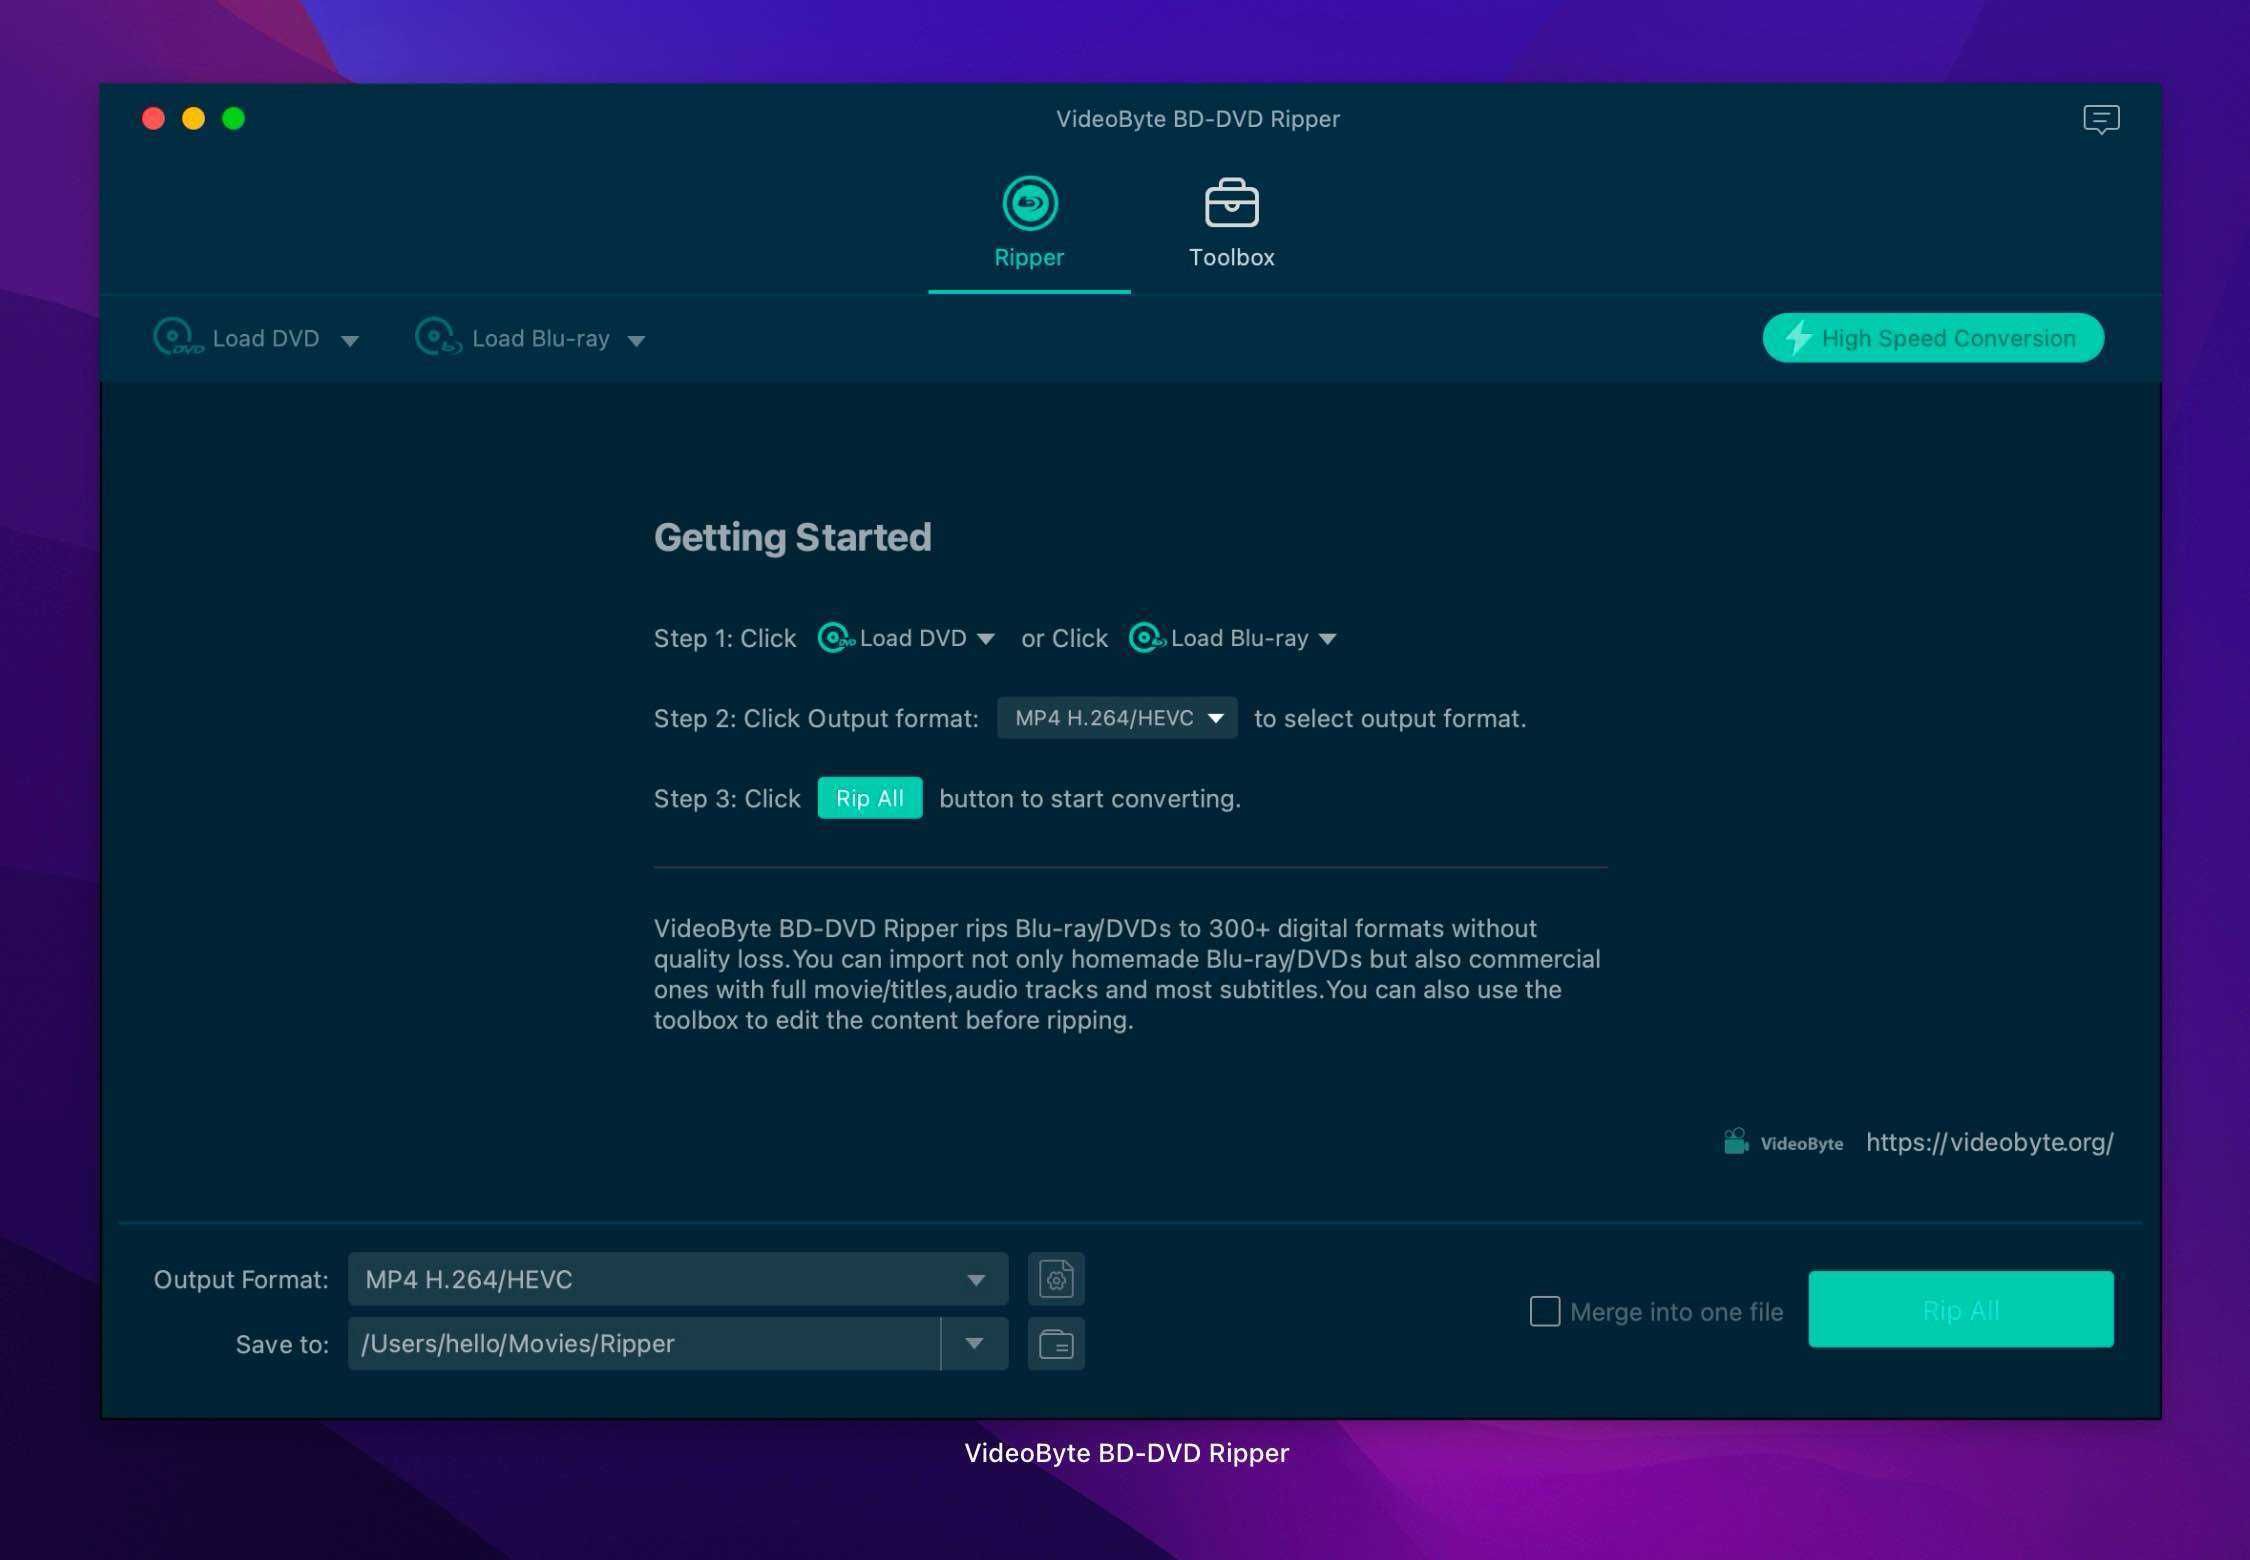This screenshot has width=2250, height=1560.
Task: Click the MP4 H.264/HEVC selector in Step 2
Action: (x=1117, y=718)
